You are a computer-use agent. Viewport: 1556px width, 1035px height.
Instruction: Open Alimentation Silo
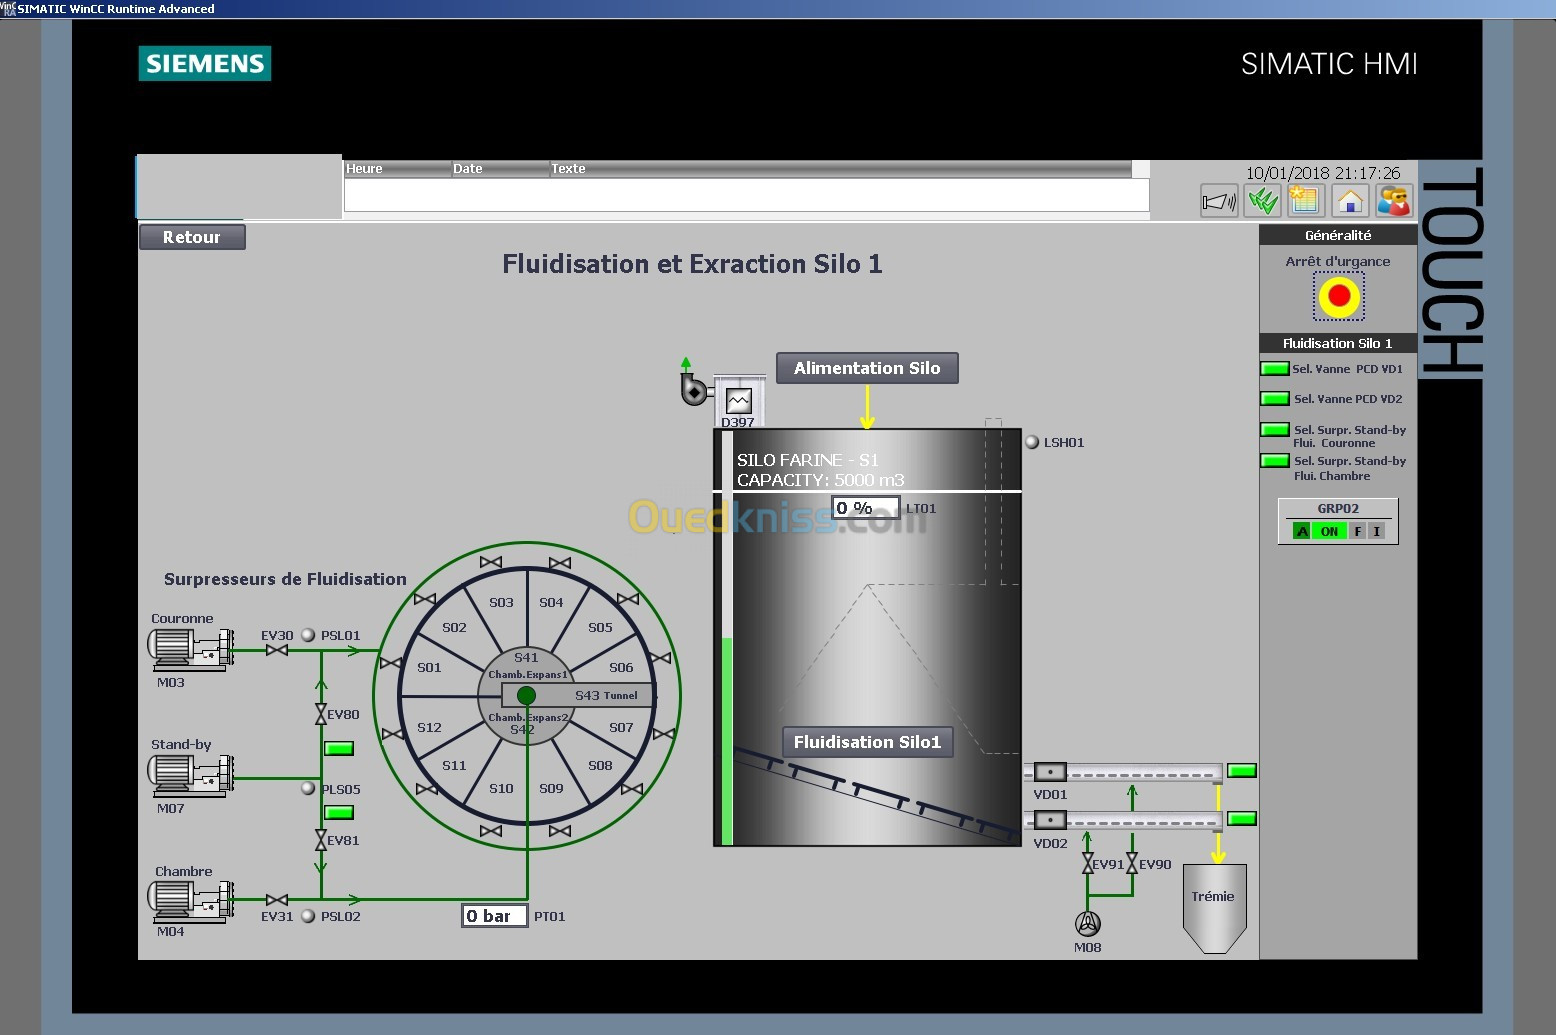(x=867, y=368)
